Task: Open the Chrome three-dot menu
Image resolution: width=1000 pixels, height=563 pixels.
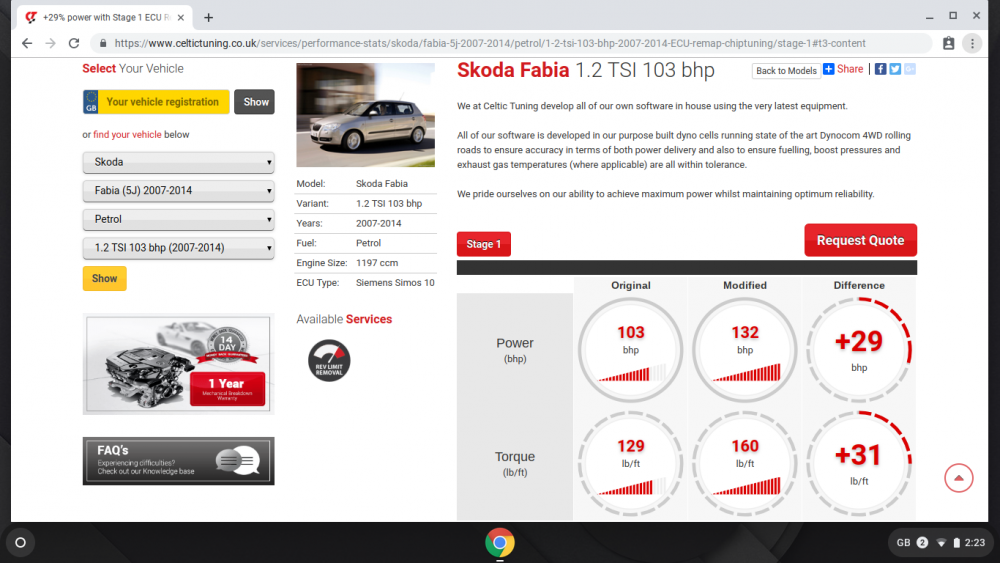Action: tap(972, 43)
